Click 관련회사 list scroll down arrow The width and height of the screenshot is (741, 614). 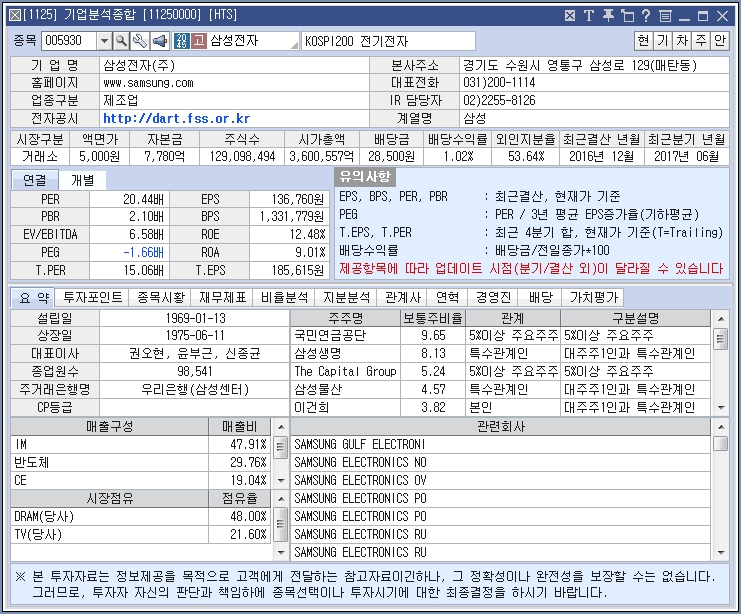pos(721,552)
